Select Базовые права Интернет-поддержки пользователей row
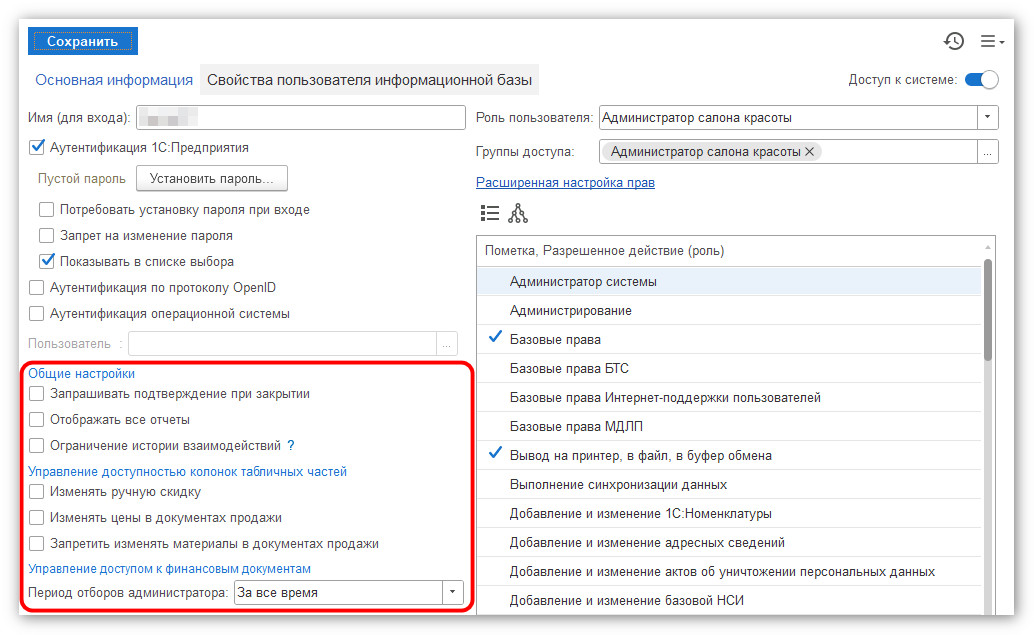The height and width of the screenshot is (635, 1034). [x=729, y=398]
